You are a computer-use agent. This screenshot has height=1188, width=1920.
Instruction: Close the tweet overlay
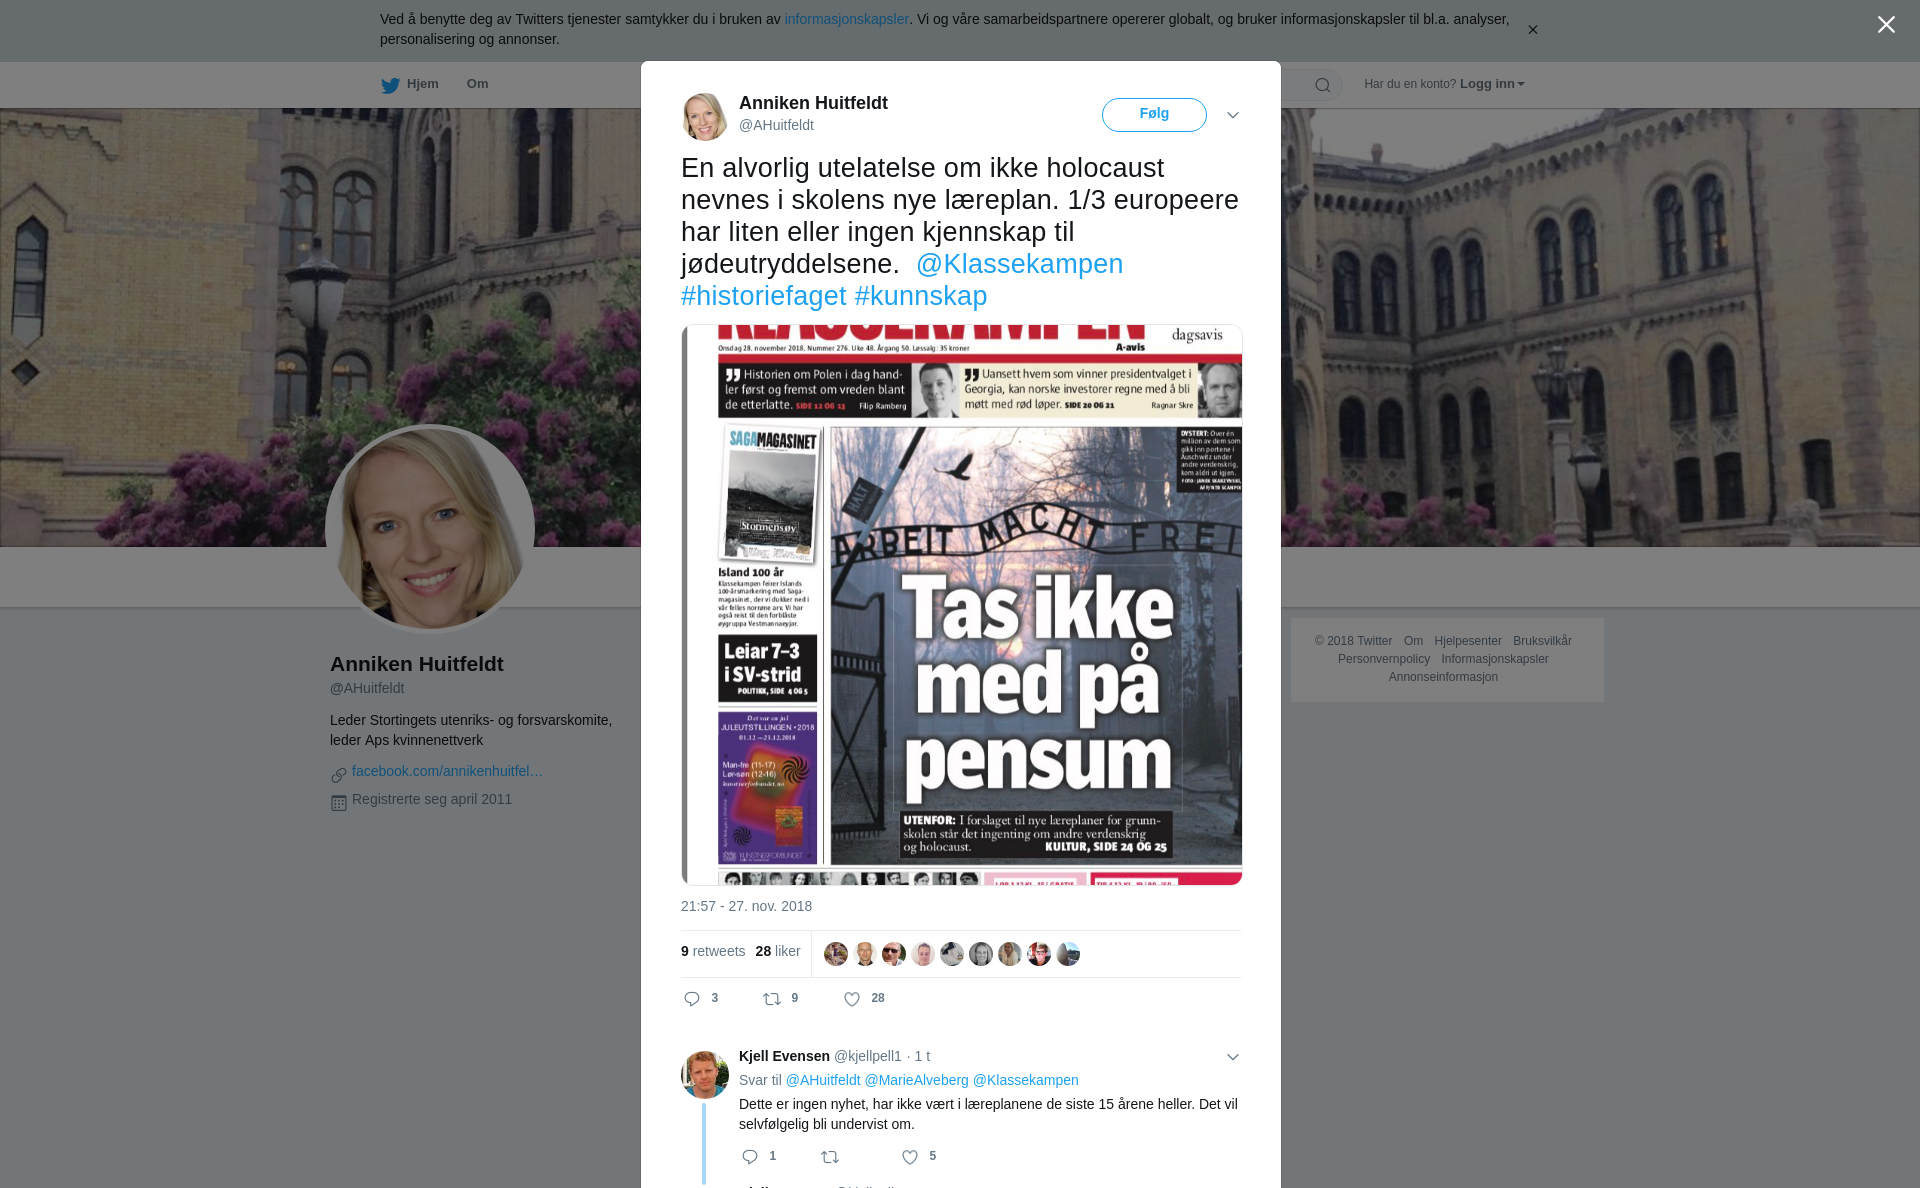pyautogui.click(x=1886, y=24)
